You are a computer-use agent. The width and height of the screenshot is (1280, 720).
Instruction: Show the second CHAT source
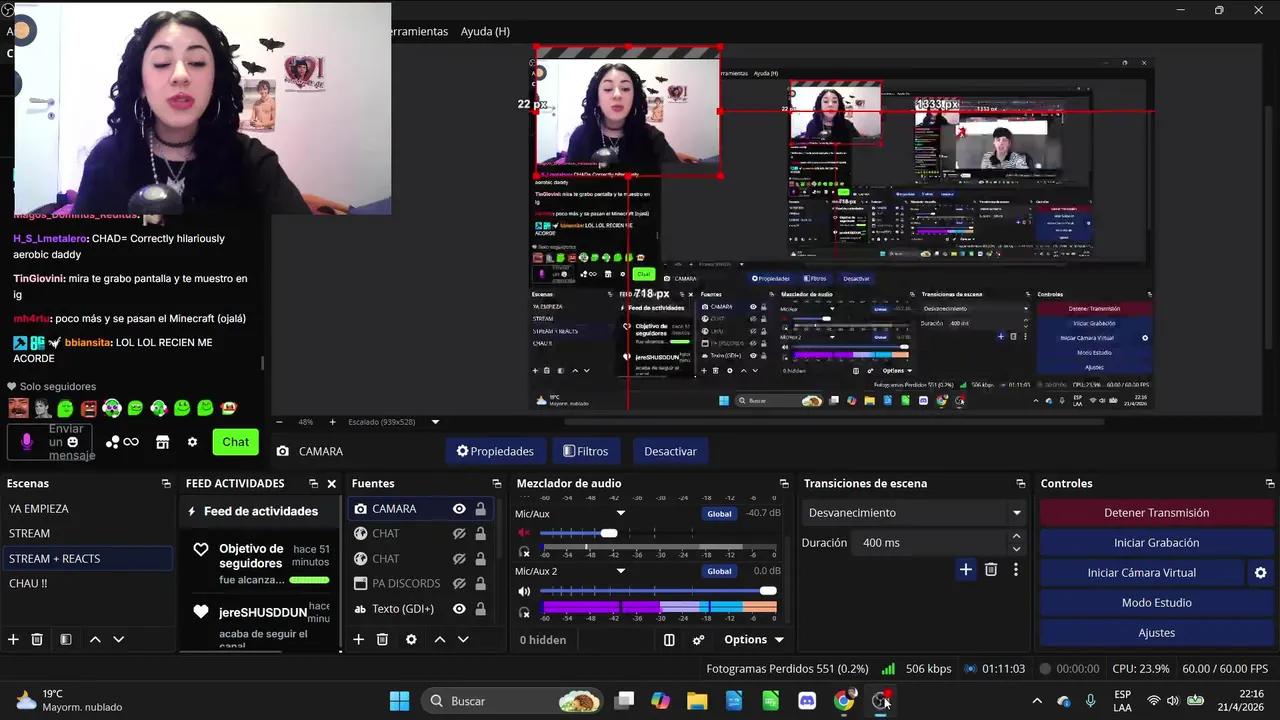pos(459,559)
